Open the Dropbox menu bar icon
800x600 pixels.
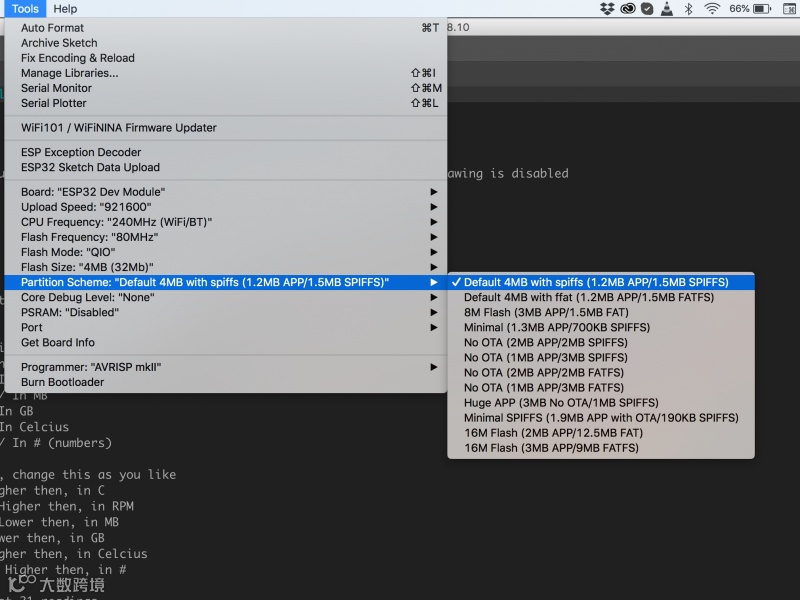pyautogui.click(x=607, y=9)
